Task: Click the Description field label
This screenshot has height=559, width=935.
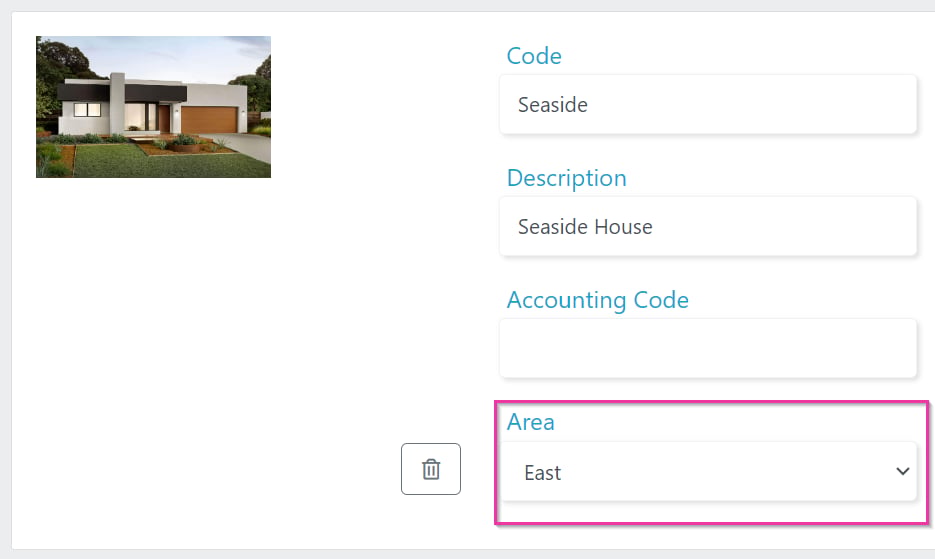Action: (566, 178)
